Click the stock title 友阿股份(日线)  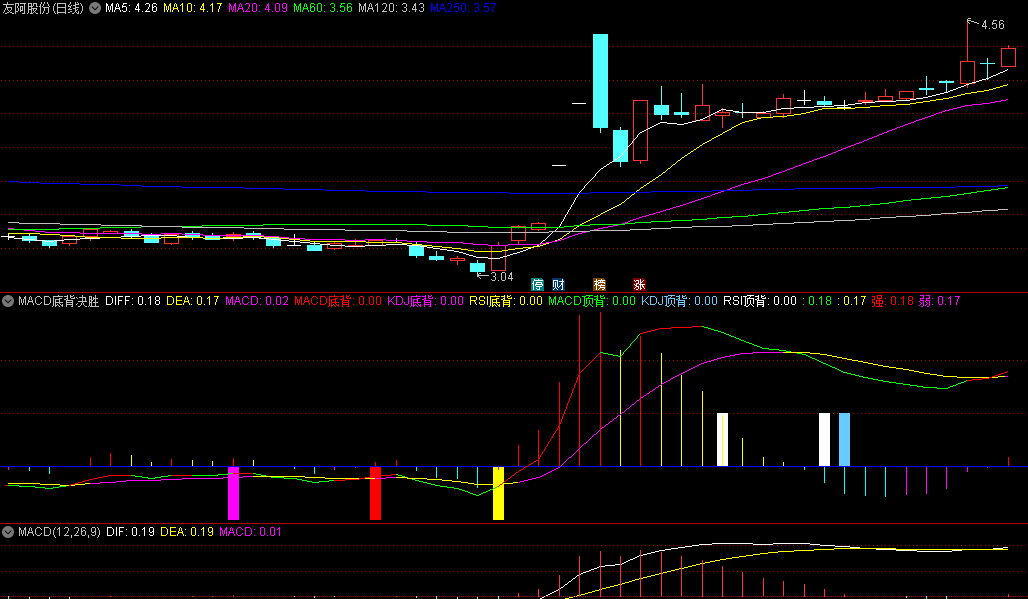43,8
